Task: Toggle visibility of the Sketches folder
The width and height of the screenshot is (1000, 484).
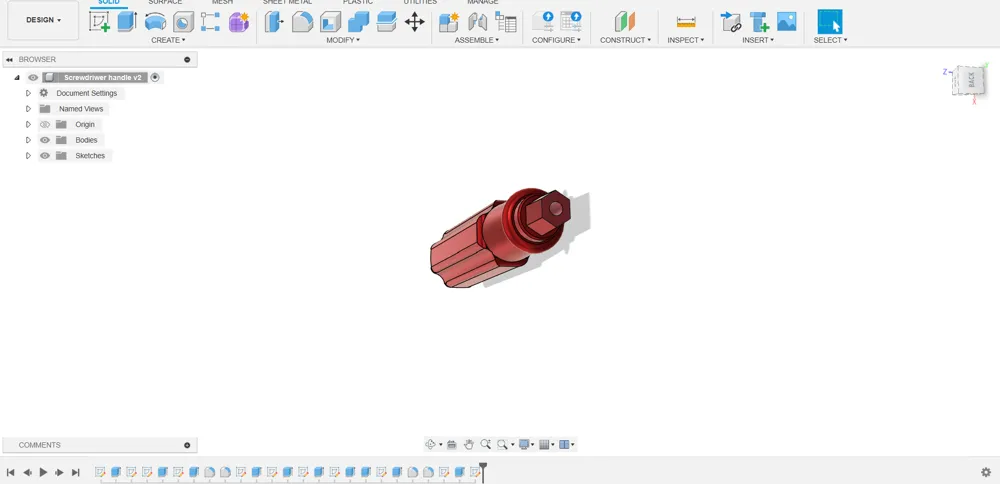Action: click(x=45, y=156)
